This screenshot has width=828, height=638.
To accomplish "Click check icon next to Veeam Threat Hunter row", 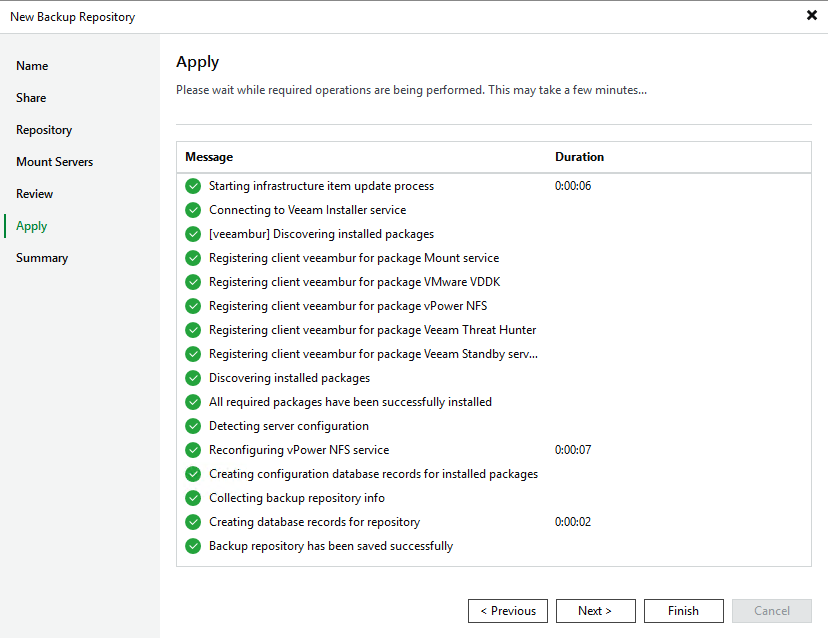I will tap(193, 330).
